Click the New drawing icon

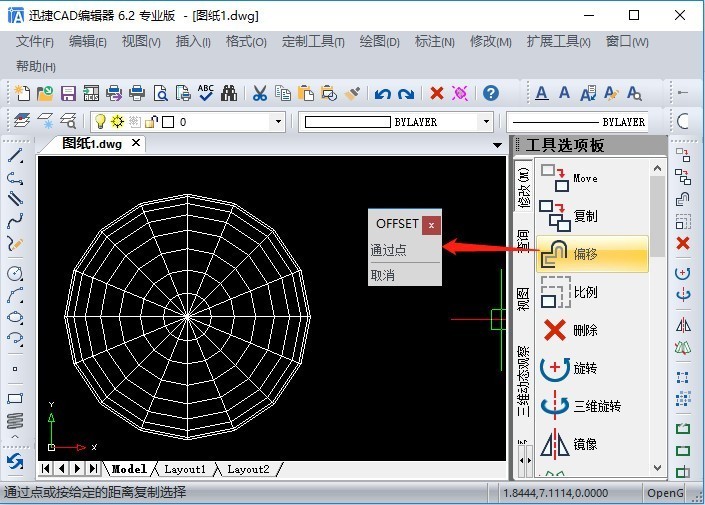22,94
